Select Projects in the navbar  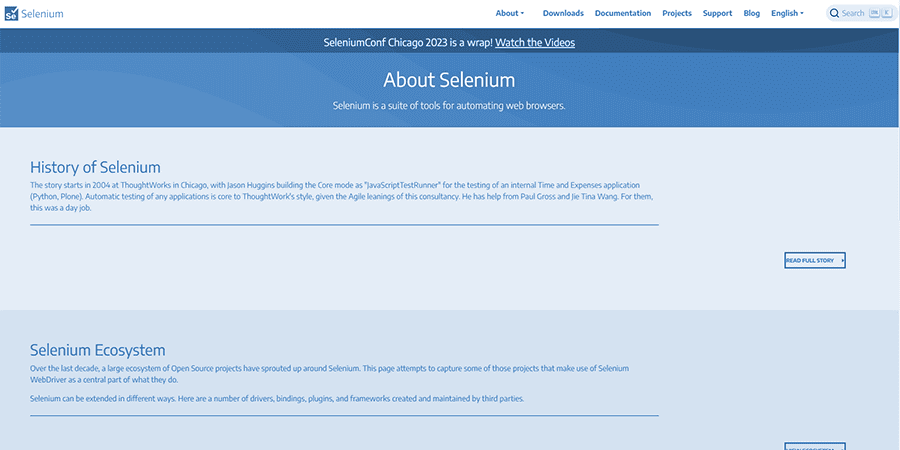tap(677, 13)
